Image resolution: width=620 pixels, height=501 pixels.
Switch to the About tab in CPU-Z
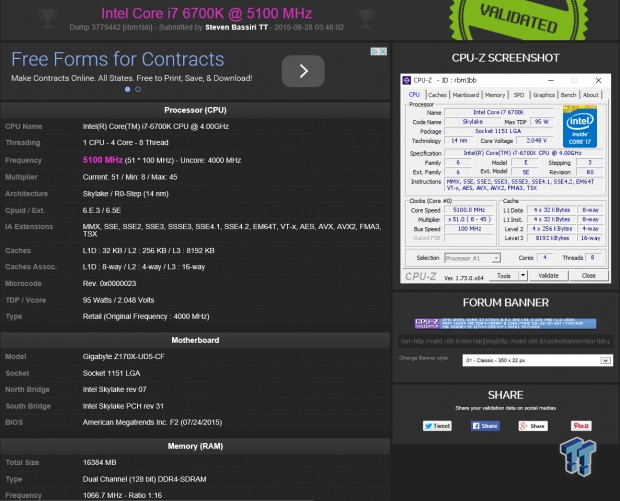pyautogui.click(x=590, y=95)
